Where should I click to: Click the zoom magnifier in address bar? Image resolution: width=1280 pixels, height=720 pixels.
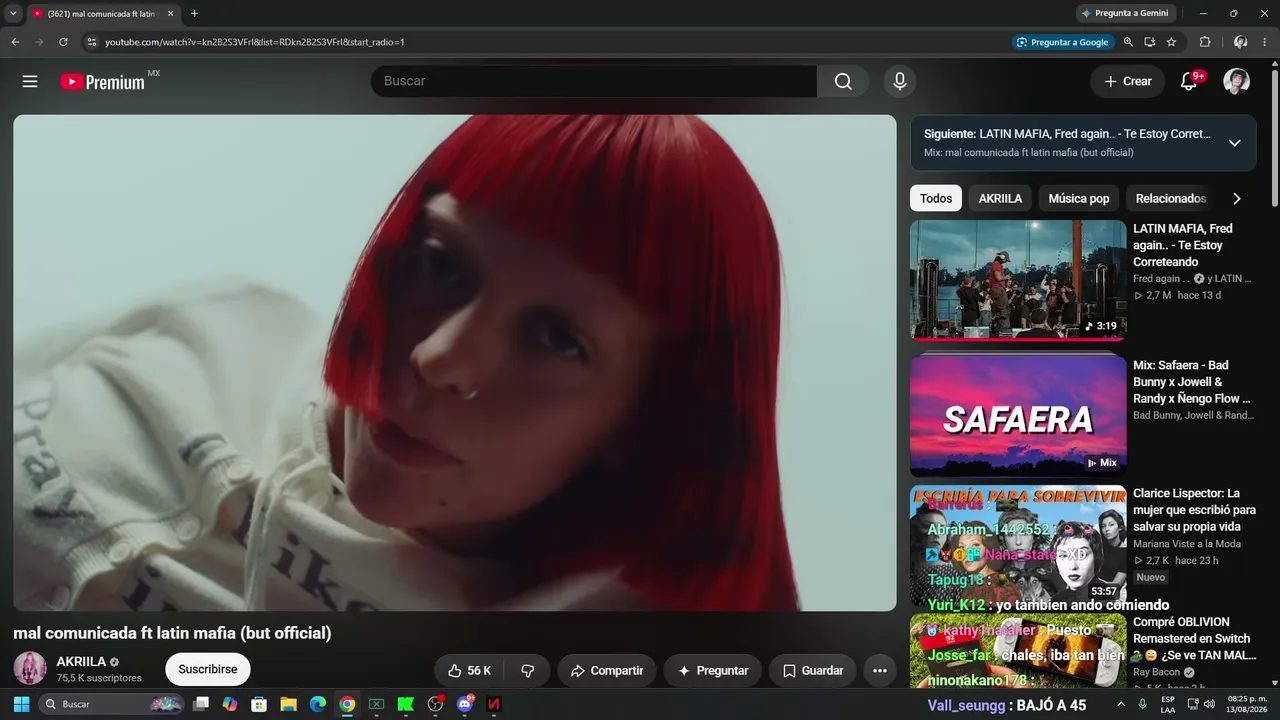(x=1128, y=42)
